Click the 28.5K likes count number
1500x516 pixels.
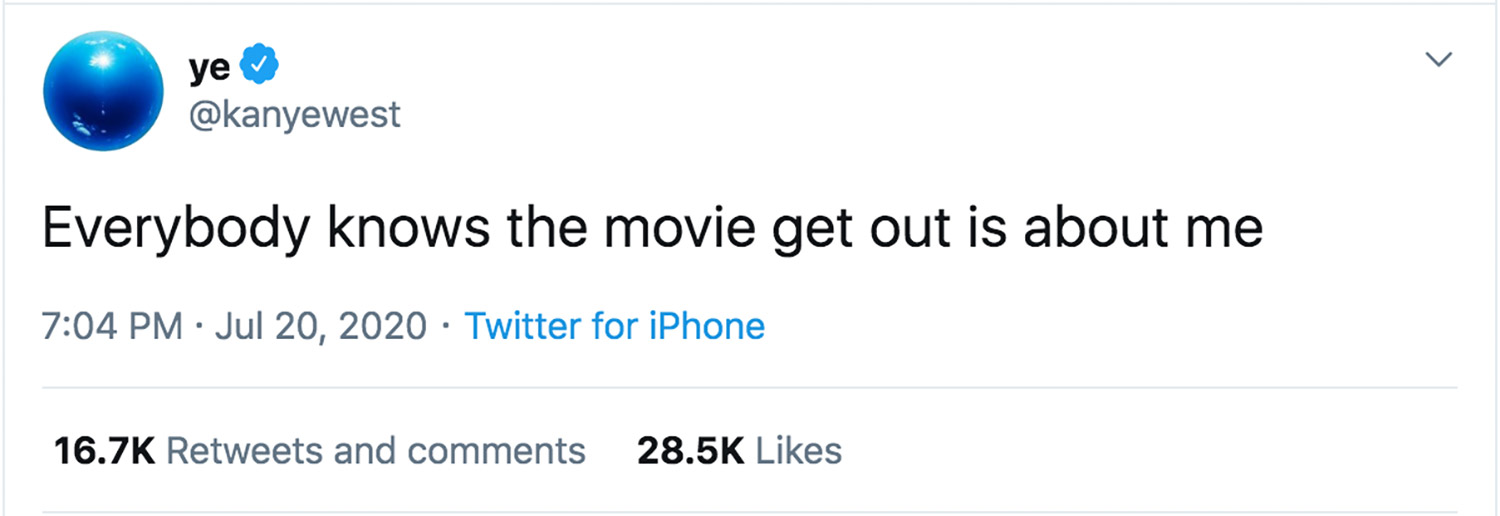(690, 451)
